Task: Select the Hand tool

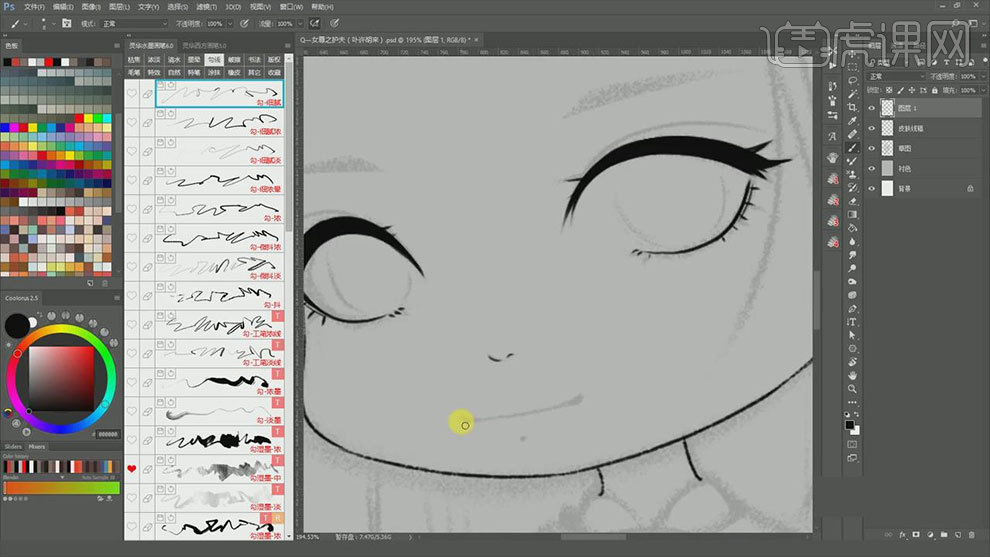Action: [852, 376]
